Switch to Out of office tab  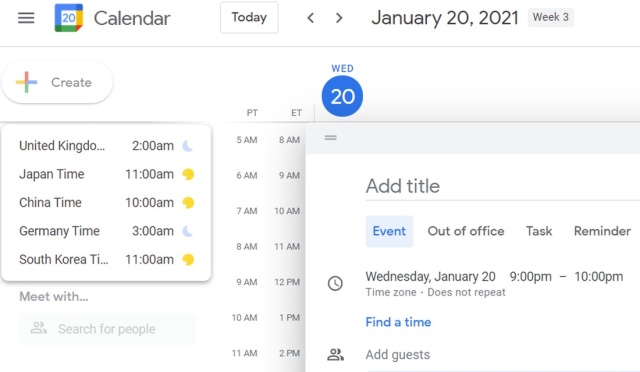click(x=466, y=231)
